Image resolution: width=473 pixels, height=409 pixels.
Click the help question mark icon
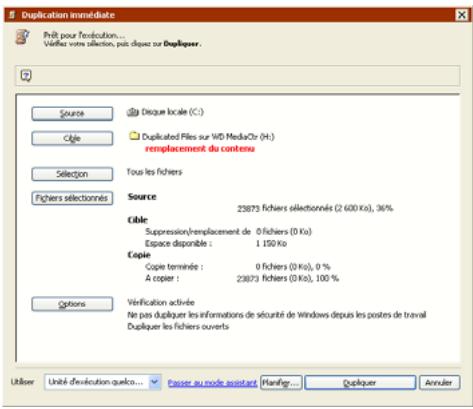click(26, 76)
